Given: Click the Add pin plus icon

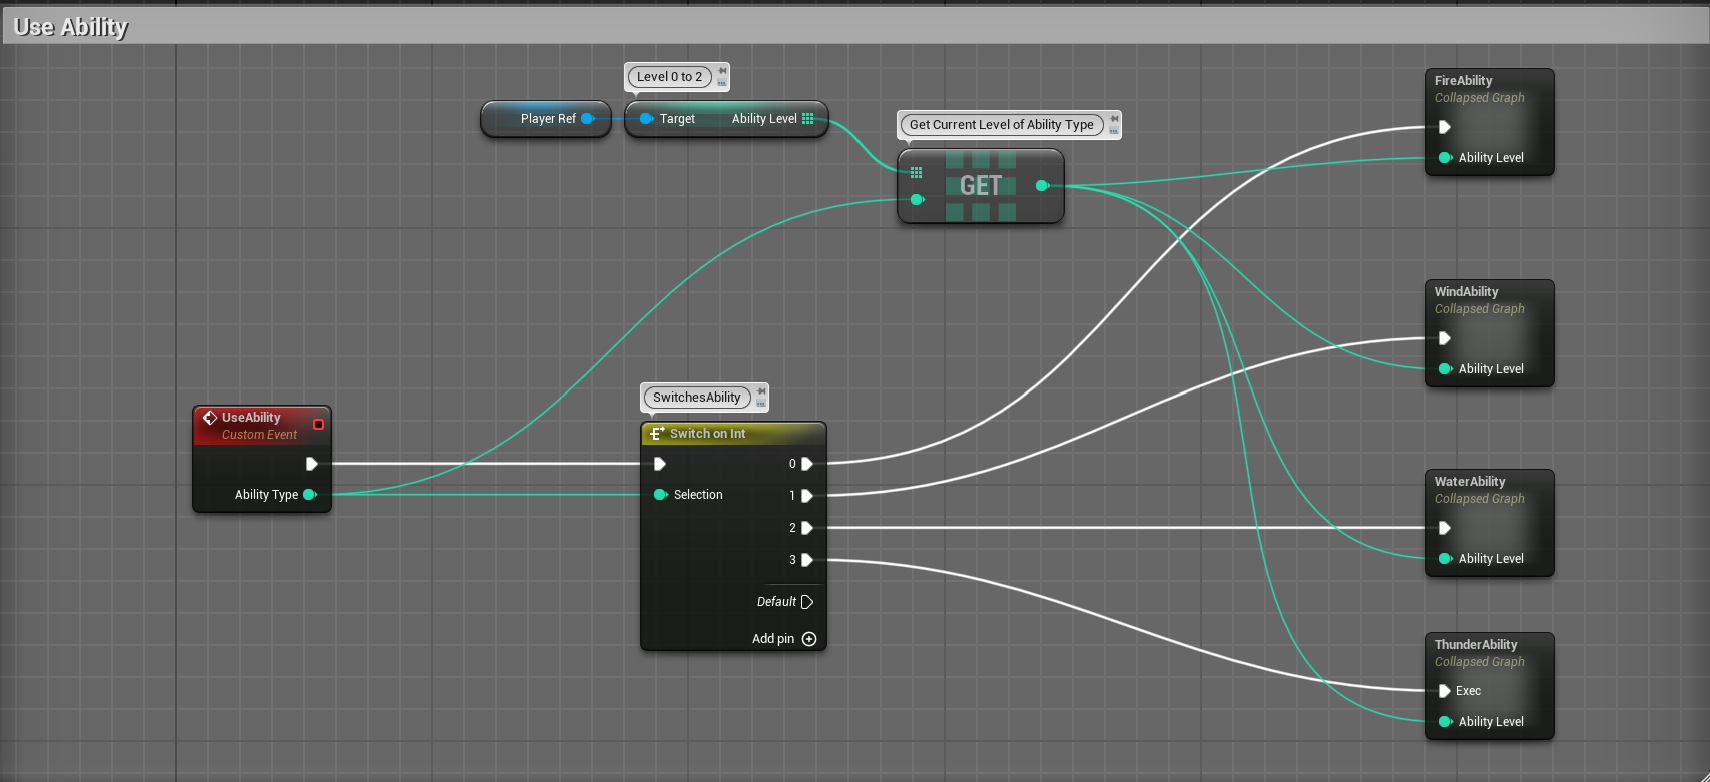Looking at the screenshot, I should pyautogui.click(x=809, y=639).
